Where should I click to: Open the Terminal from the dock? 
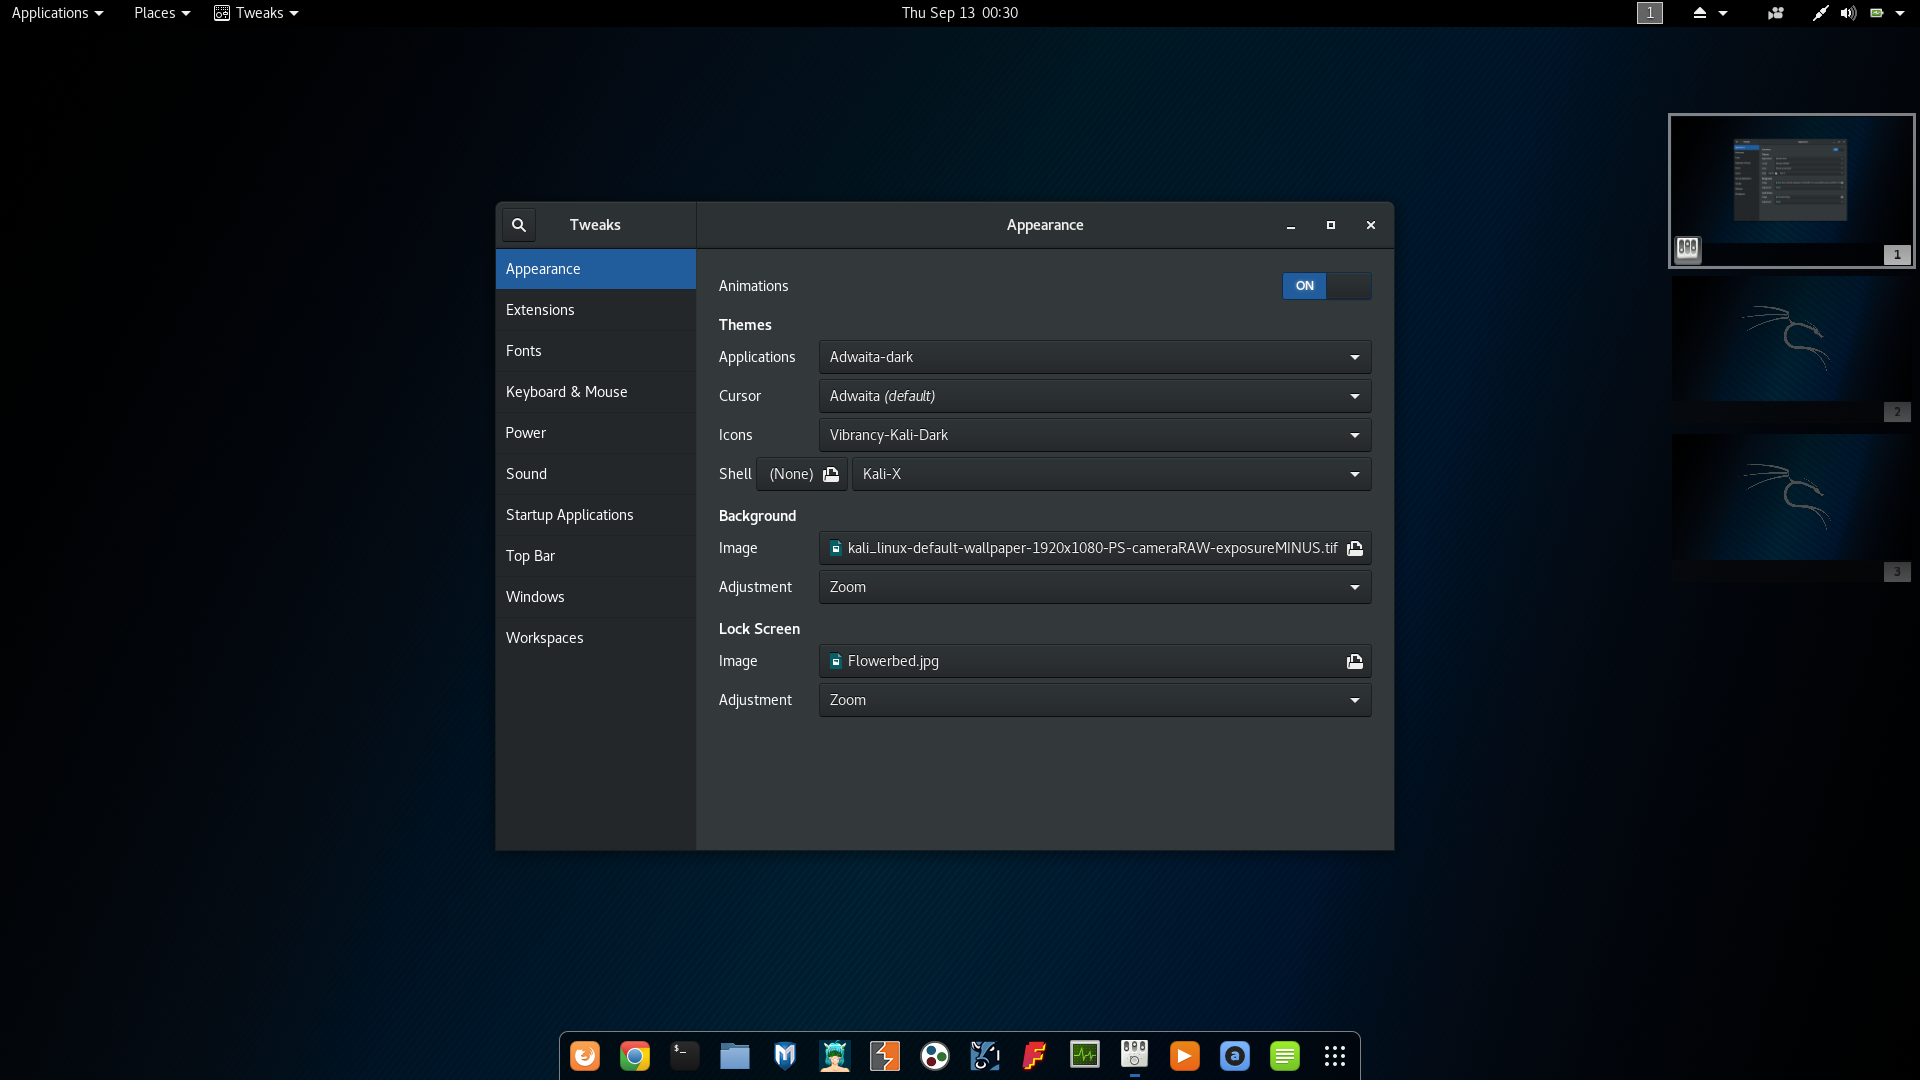pyautogui.click(x=685, y=1056)
